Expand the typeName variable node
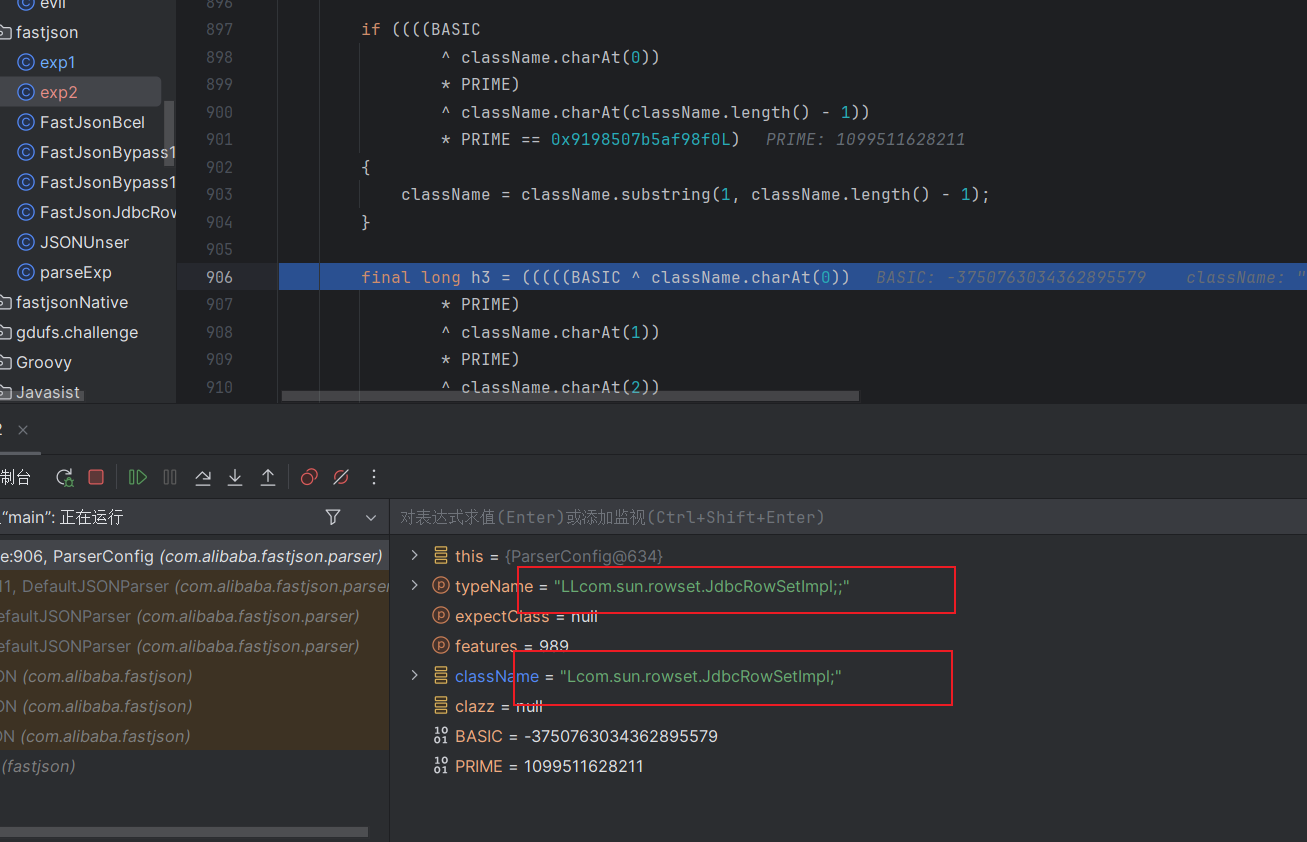1307x842 pixels. coord(415,586)
